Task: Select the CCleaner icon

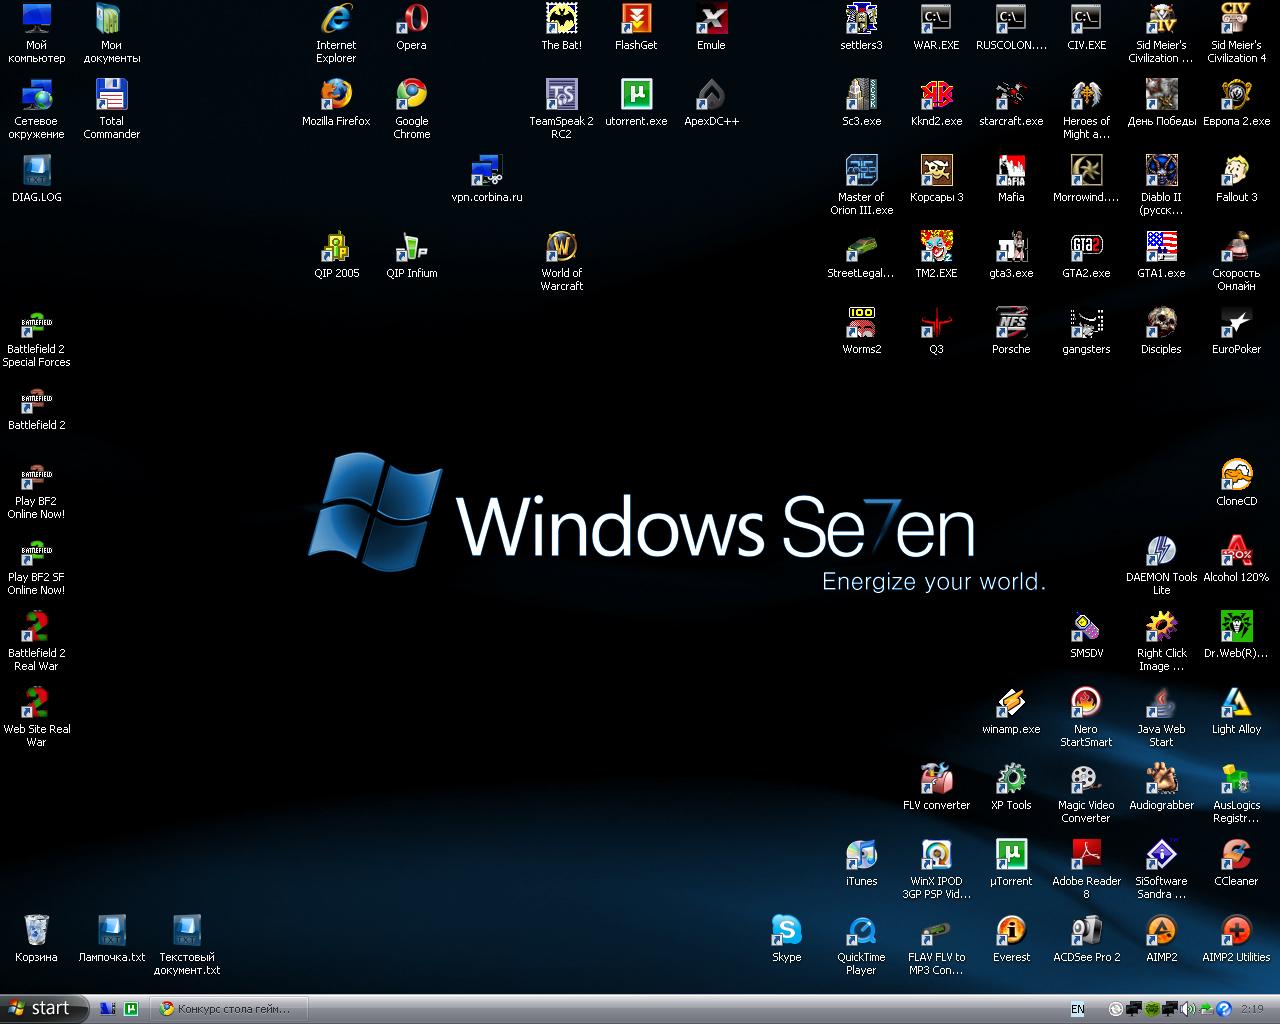Action: point(1236,855)
